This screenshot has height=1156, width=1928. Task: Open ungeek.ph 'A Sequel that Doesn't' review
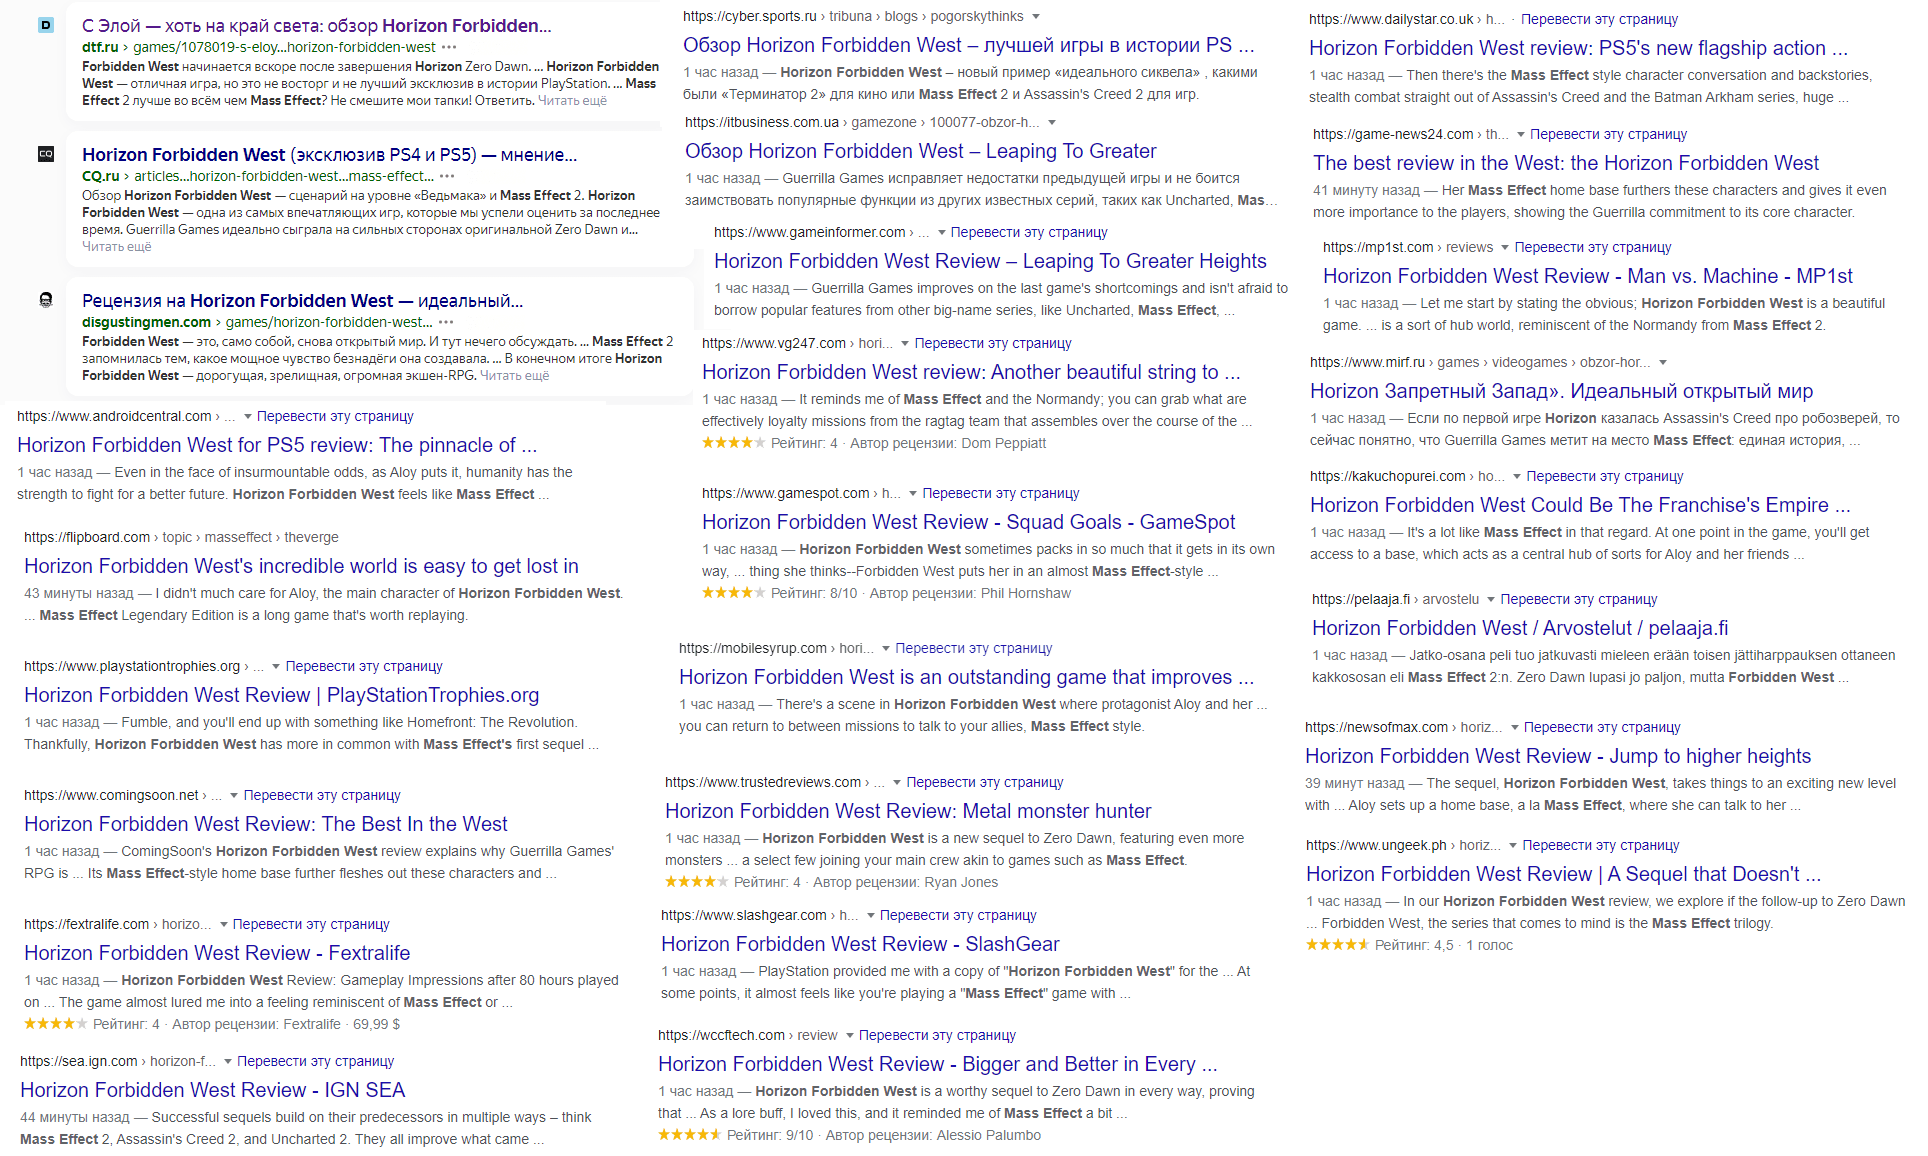1563,874
